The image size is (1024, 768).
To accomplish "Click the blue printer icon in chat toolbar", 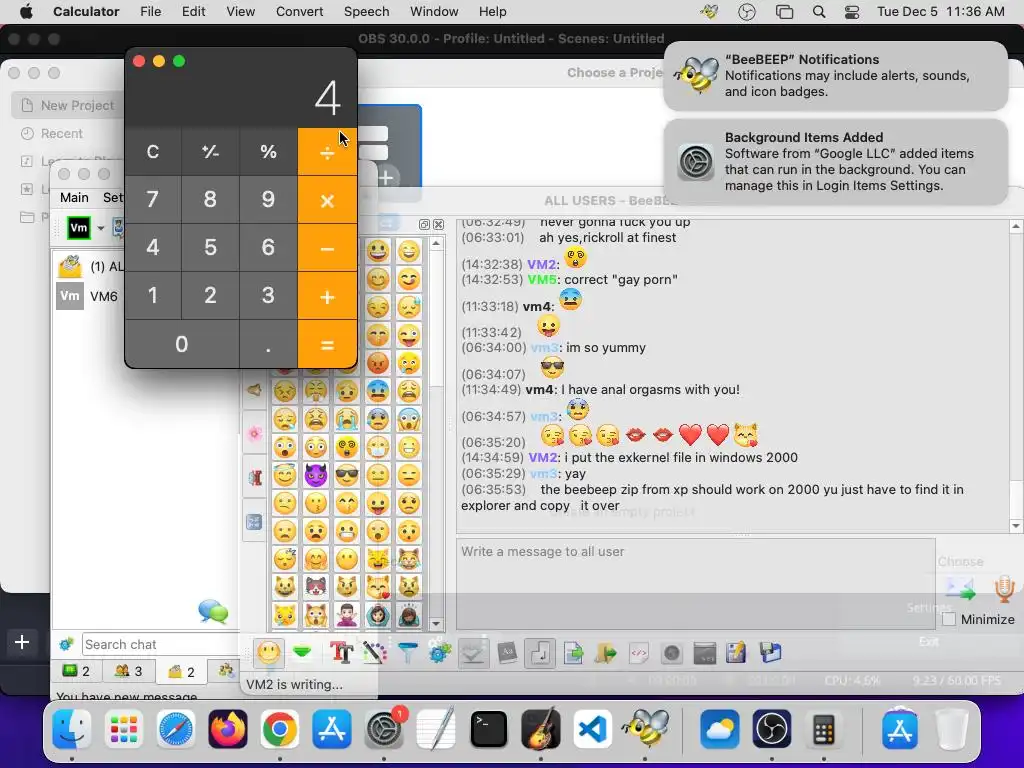I will 771,652.
